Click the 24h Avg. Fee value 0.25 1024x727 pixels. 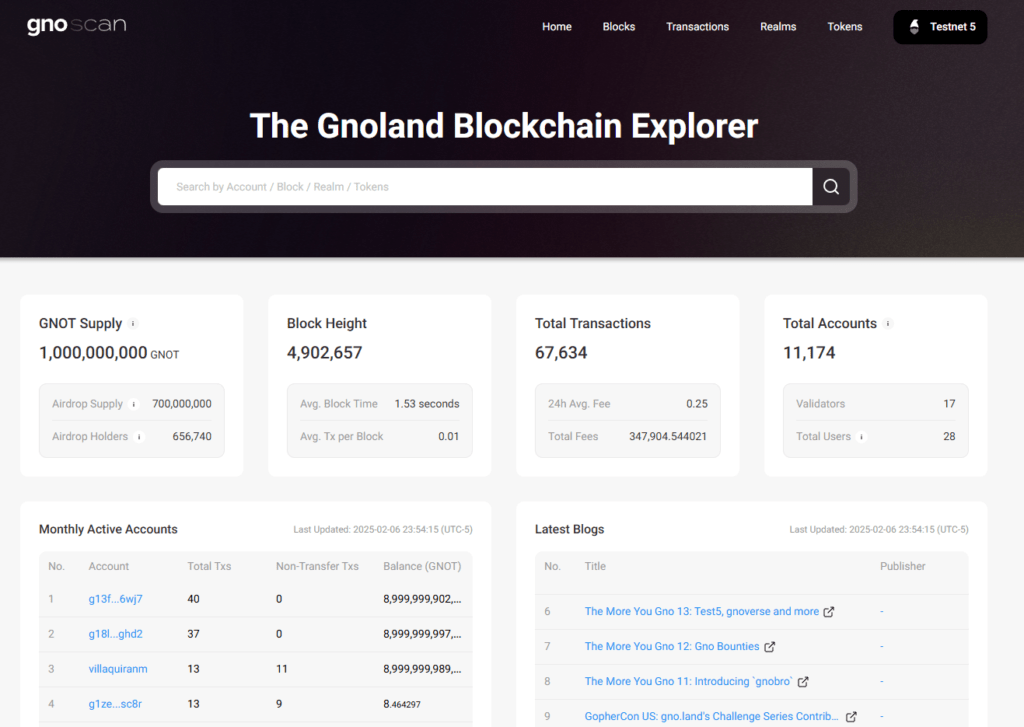tap(697, 404)
